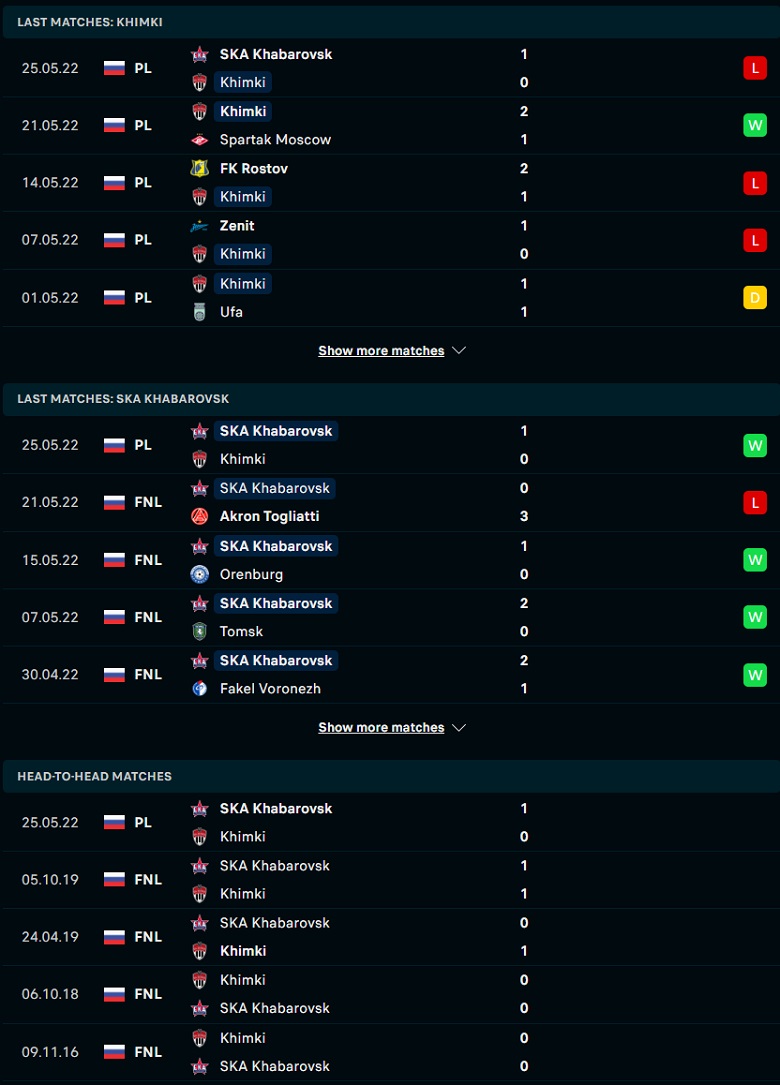Image resolution: width=780 pixels, height=1085 pixels.
Task: Click the Tomsk team crest
Action: click(199, 631)
